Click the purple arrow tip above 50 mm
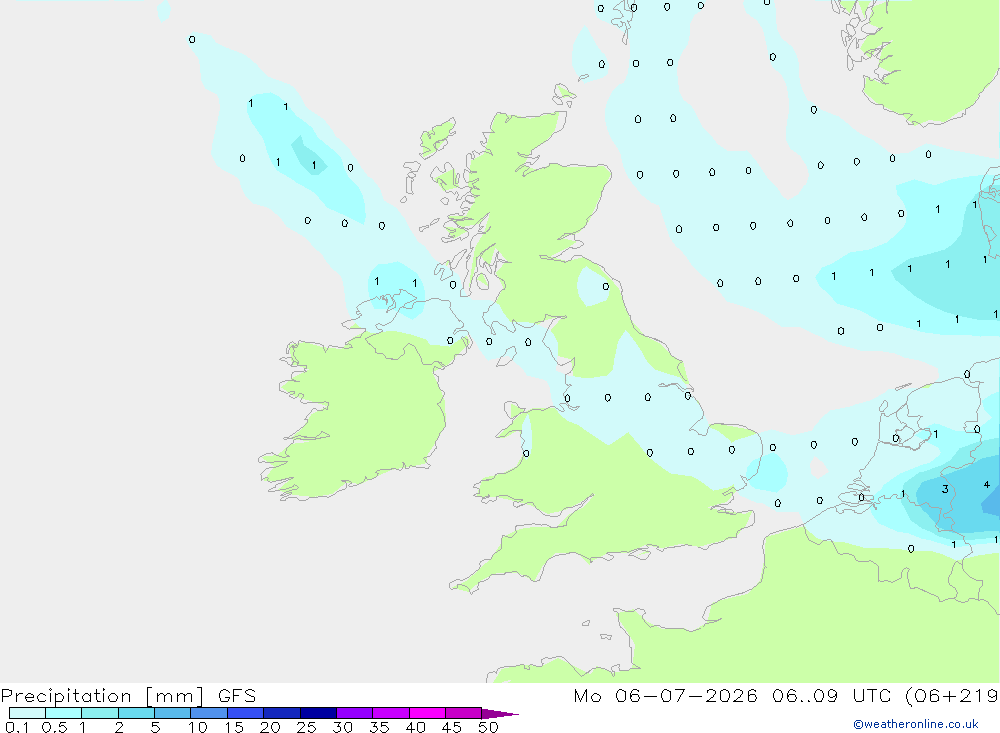1000x733 pixels. click(x=500, y=714)
